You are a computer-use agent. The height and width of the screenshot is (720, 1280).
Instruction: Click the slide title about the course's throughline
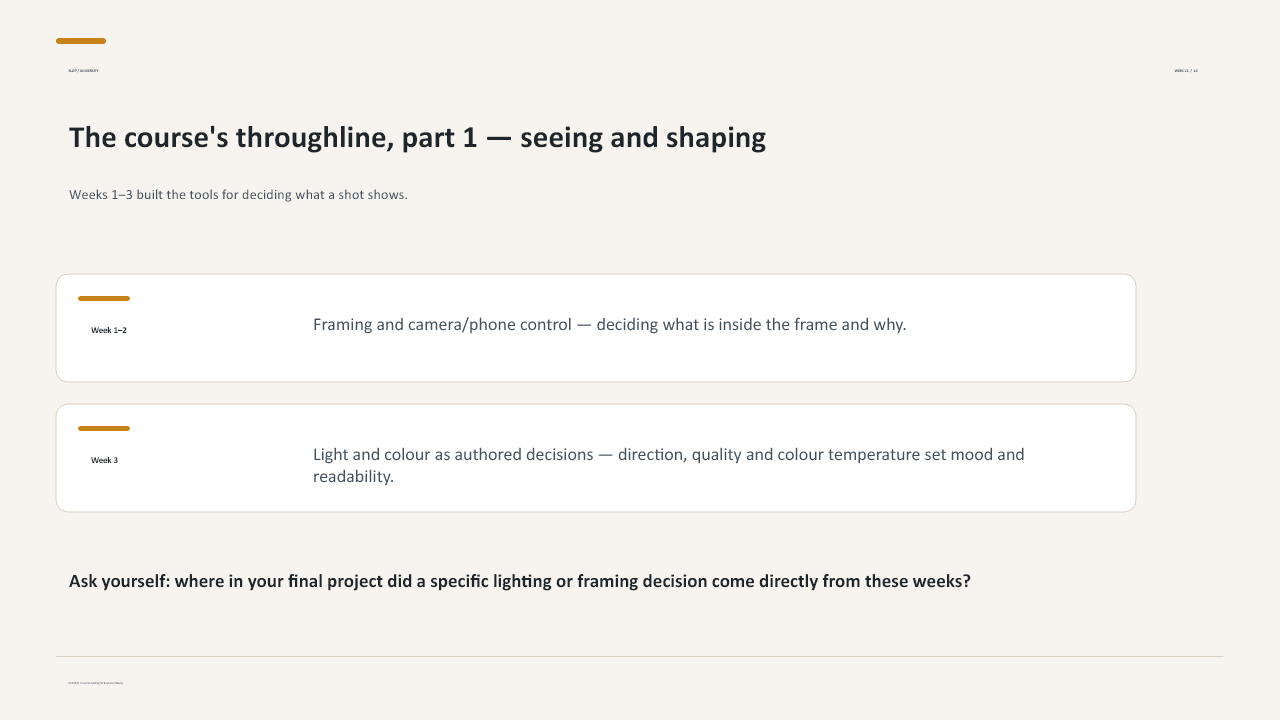coord(417,137)
